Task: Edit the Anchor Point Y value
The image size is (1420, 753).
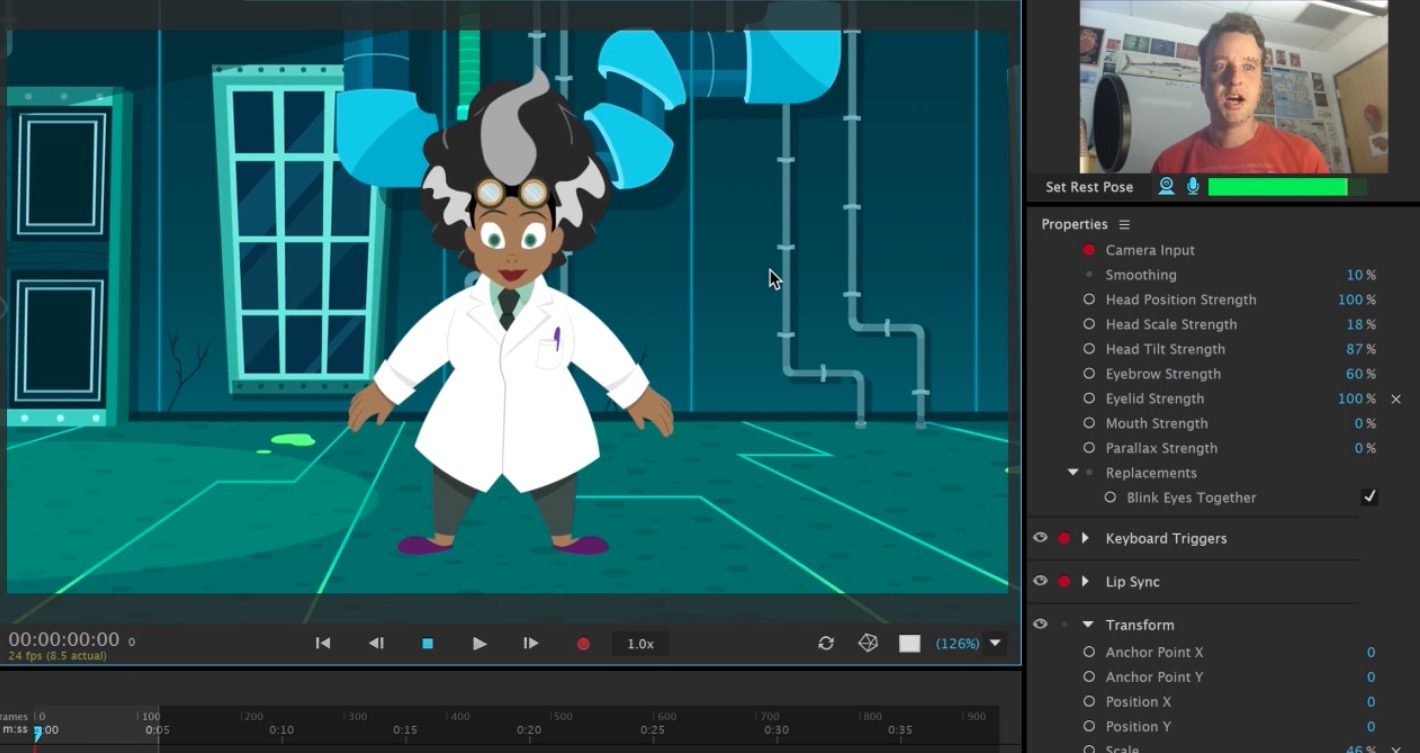Action: pyautogui.click(x=1371, y=677)
